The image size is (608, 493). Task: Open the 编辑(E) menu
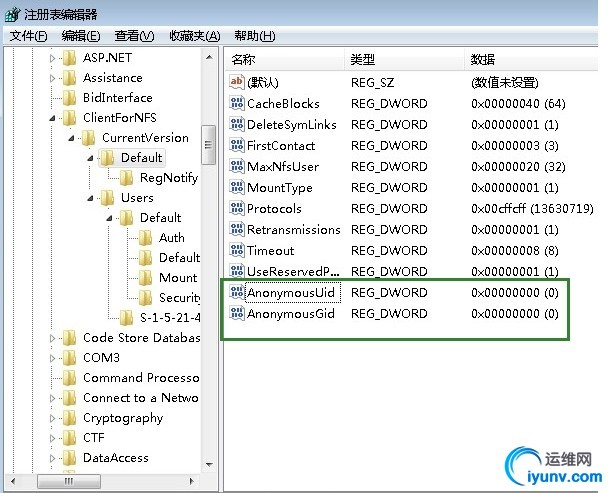pos(81,36)
